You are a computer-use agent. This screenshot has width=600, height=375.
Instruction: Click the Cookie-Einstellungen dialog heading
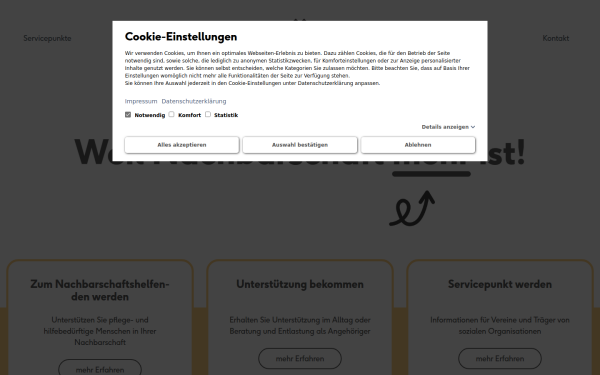pyautogui.click(x=181, y=36)
